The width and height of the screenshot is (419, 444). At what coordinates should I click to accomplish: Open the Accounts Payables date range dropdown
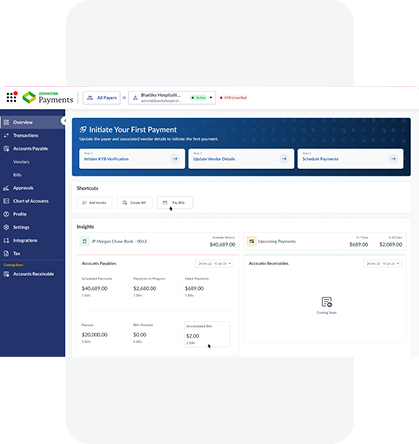[214, 264]
